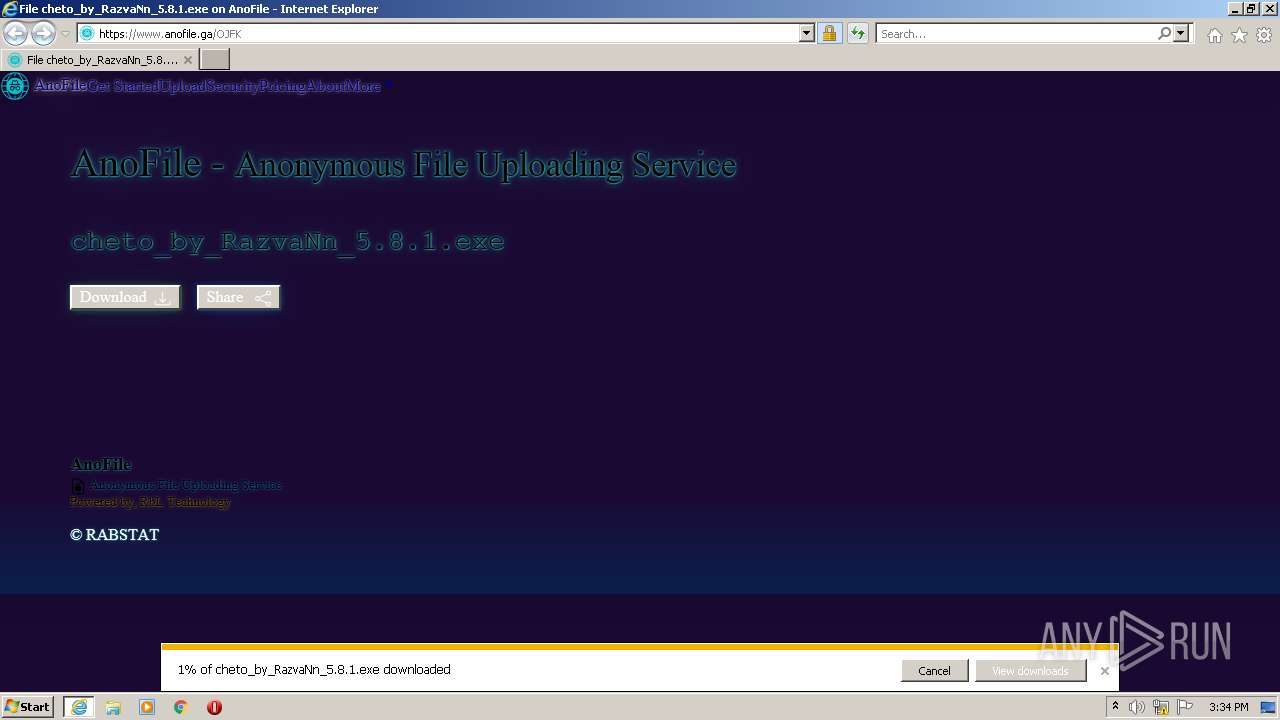Image resolution: width=1280 pixels, height=720 pixels.
Task: Open the Home page icon
Action: click(x=1214, y=35)
